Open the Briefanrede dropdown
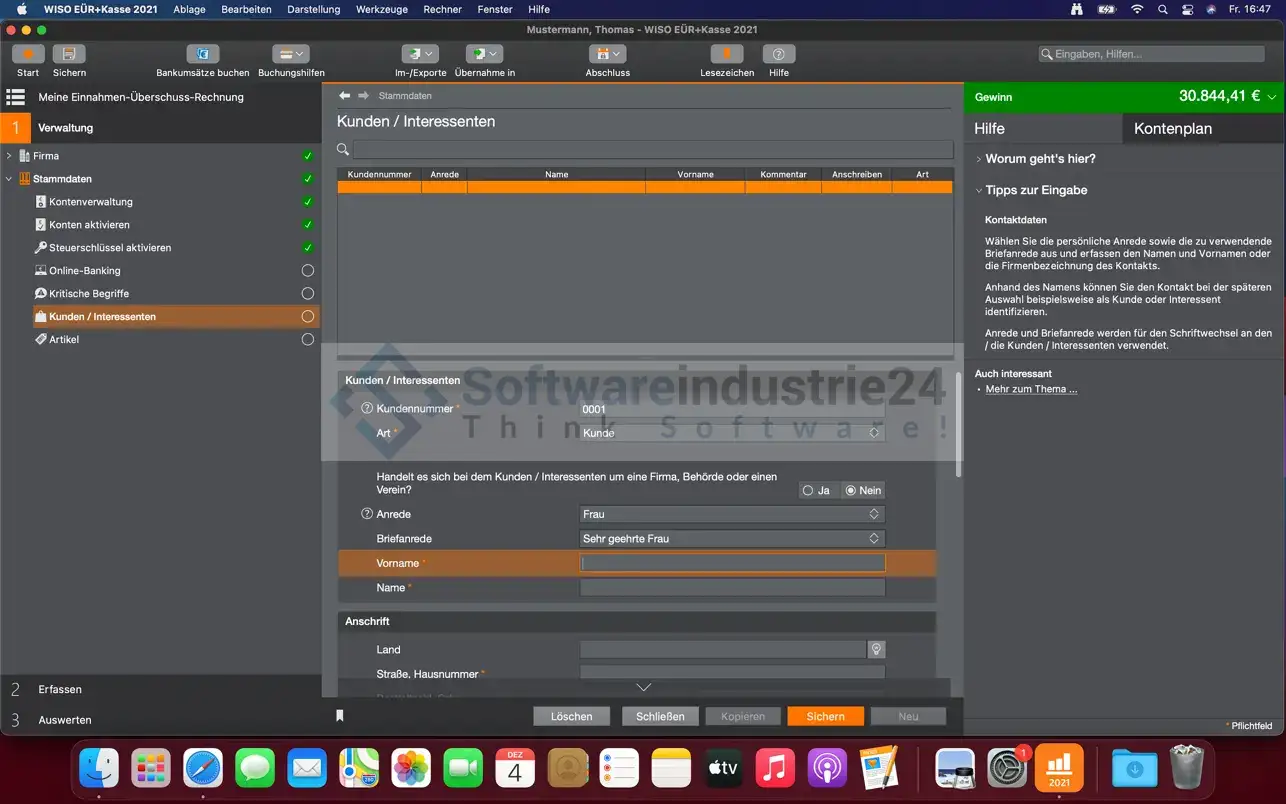Screen dimensions: 1286x804 click(732, 539)
